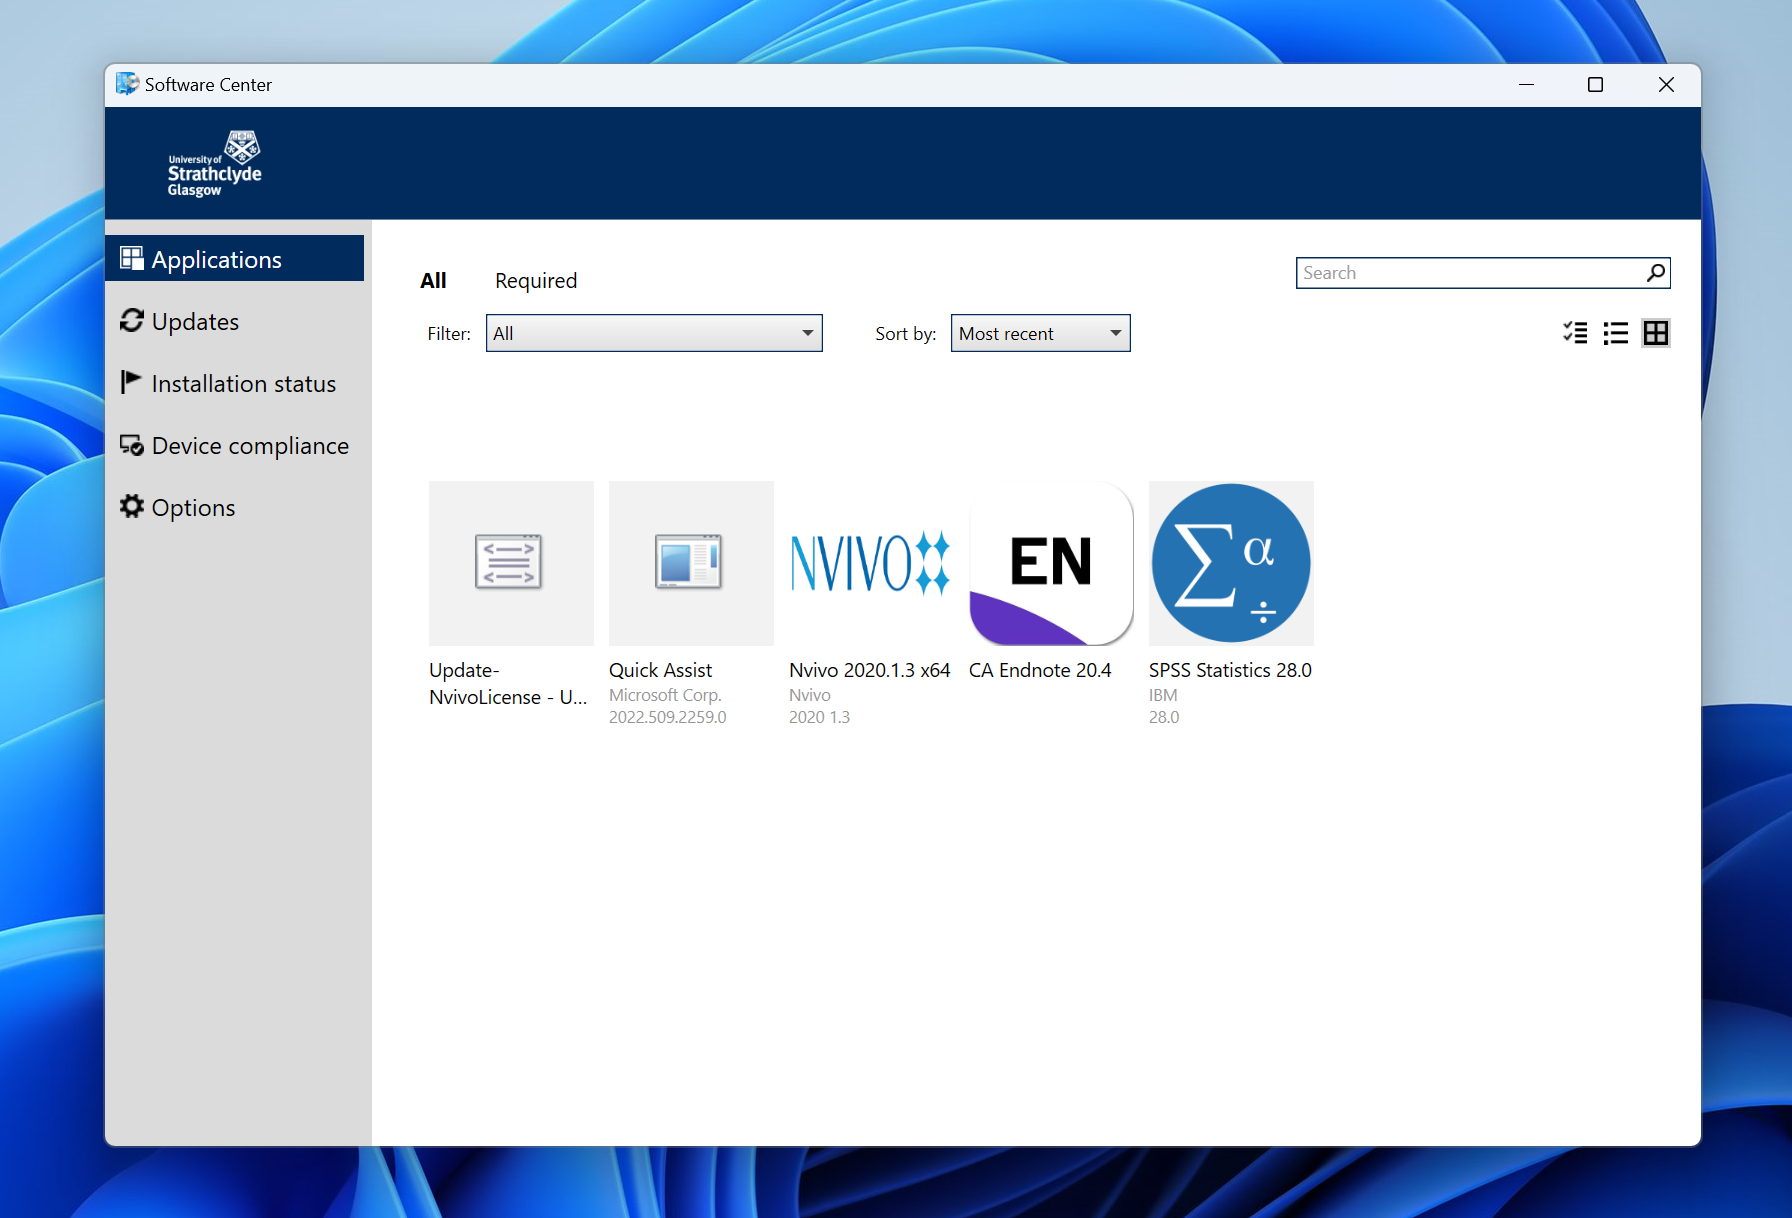
Task: Select the SPSS Statistics 28.0 icon
Action: click(x=1230, y=563)
